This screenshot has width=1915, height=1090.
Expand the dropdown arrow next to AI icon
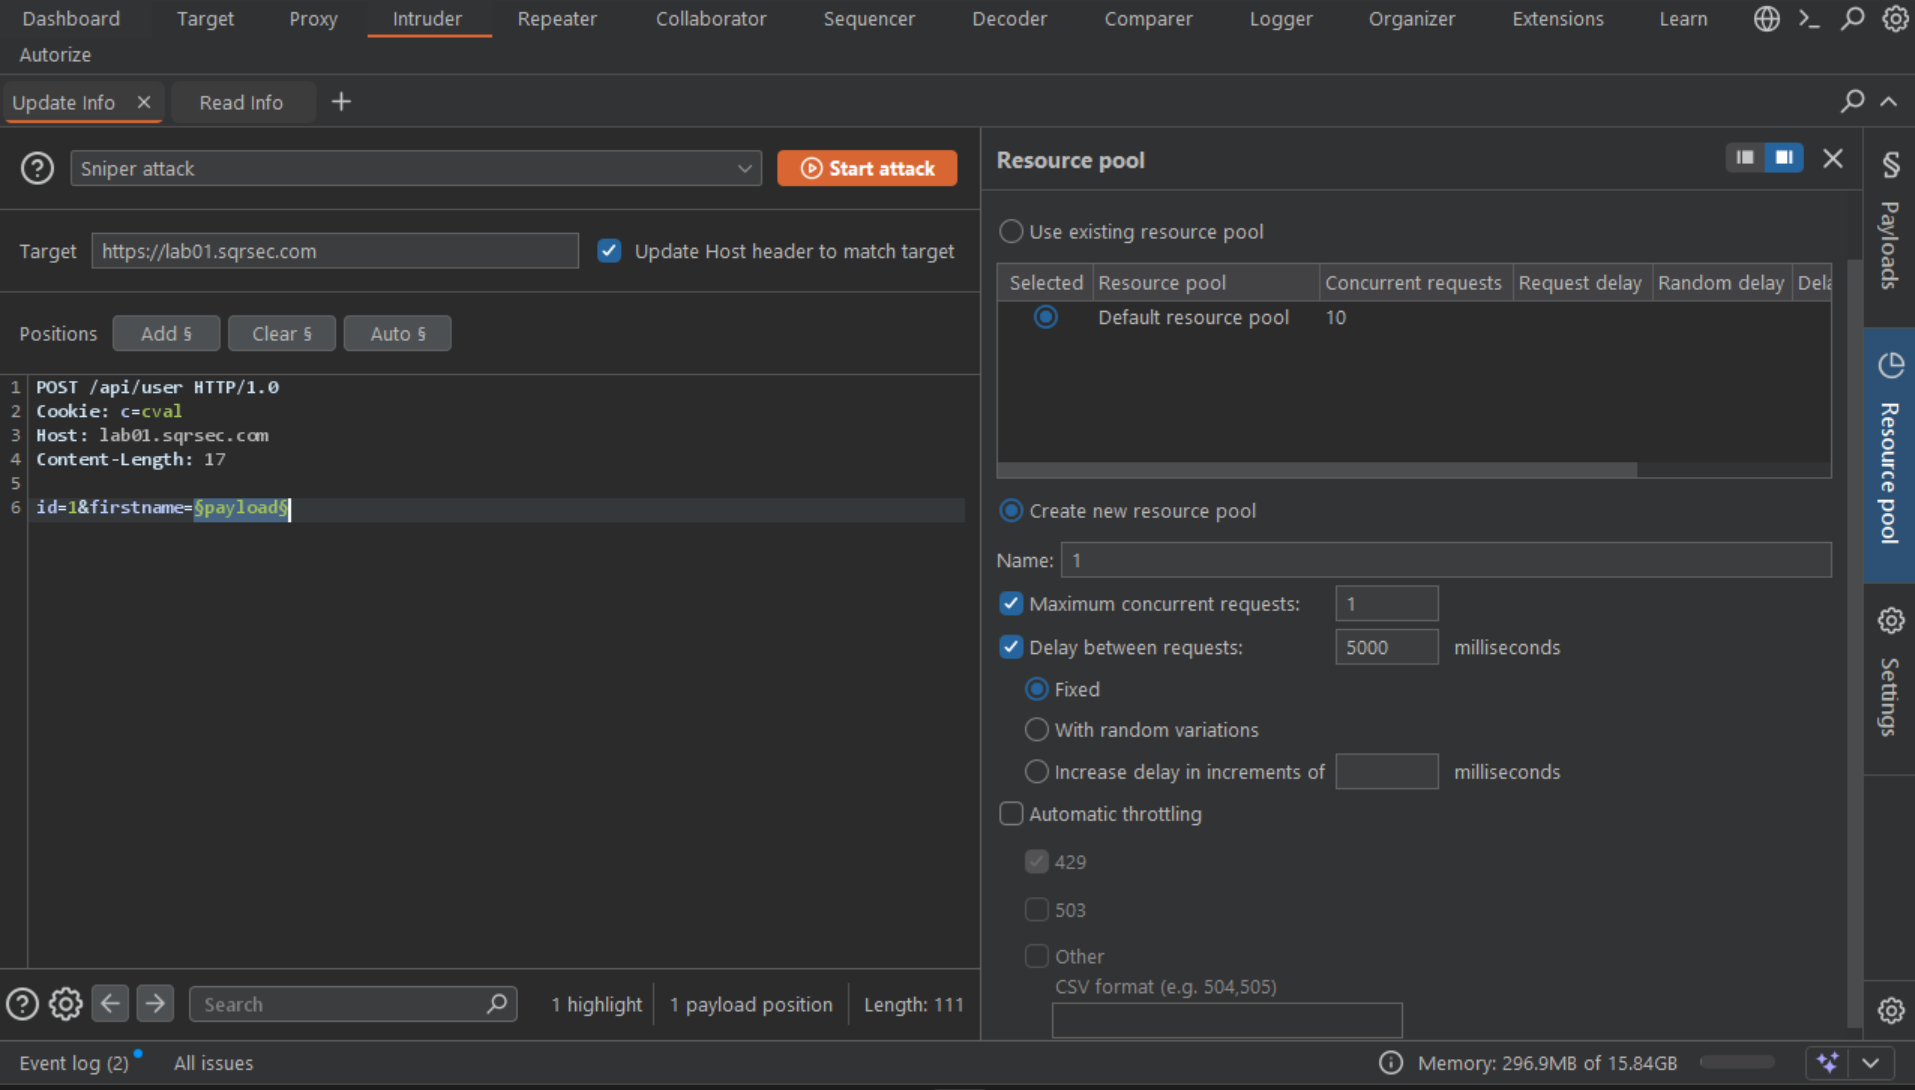pyautogui.click(x=1871, y=1063)
